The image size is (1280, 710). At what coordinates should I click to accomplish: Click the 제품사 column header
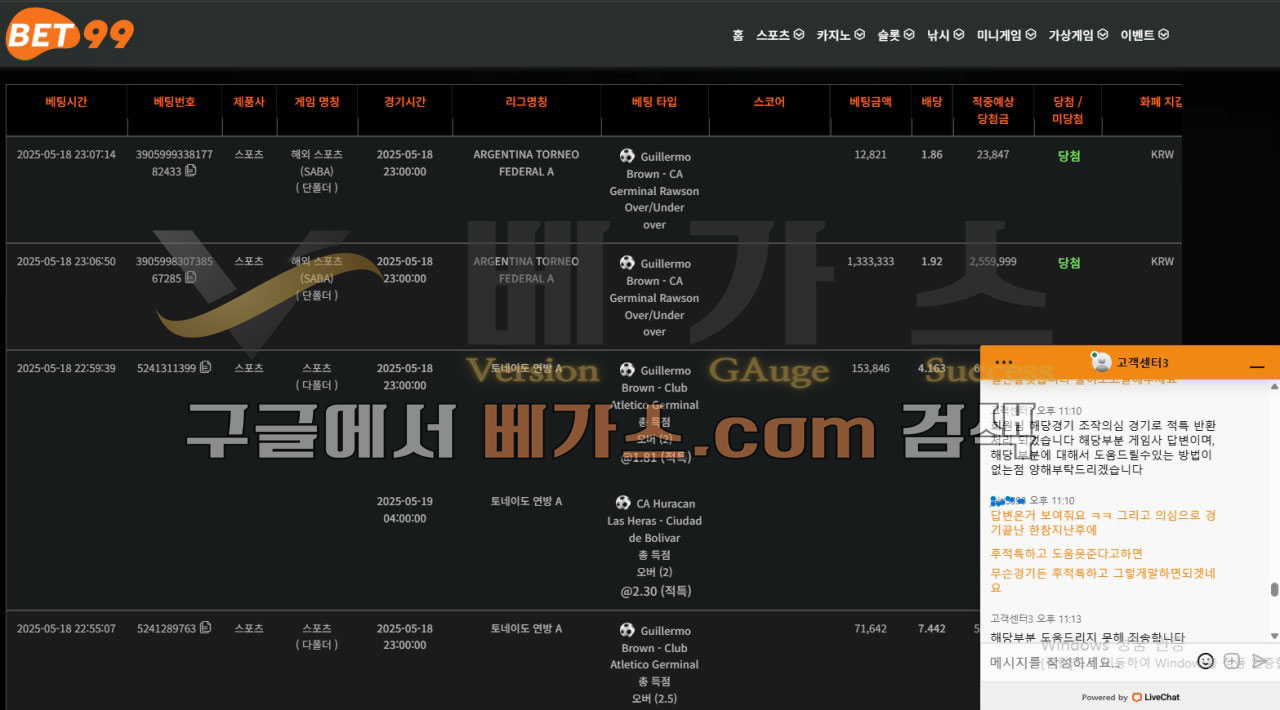249,102
